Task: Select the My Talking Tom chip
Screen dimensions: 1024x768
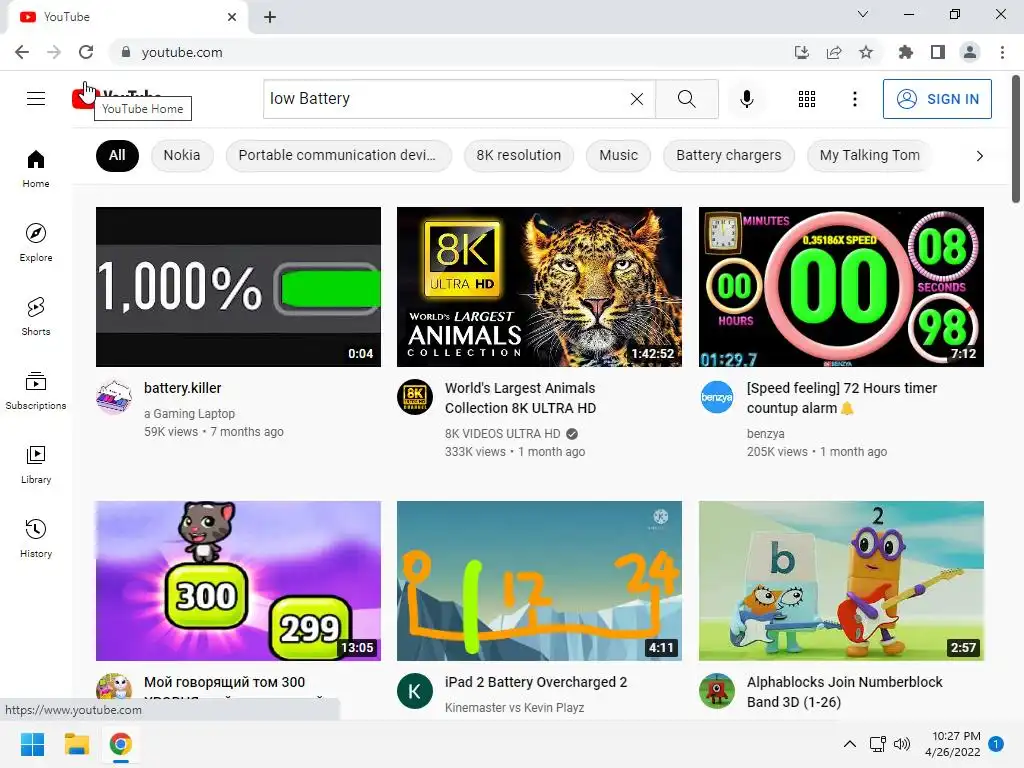Action: click(x=869, y=155)
